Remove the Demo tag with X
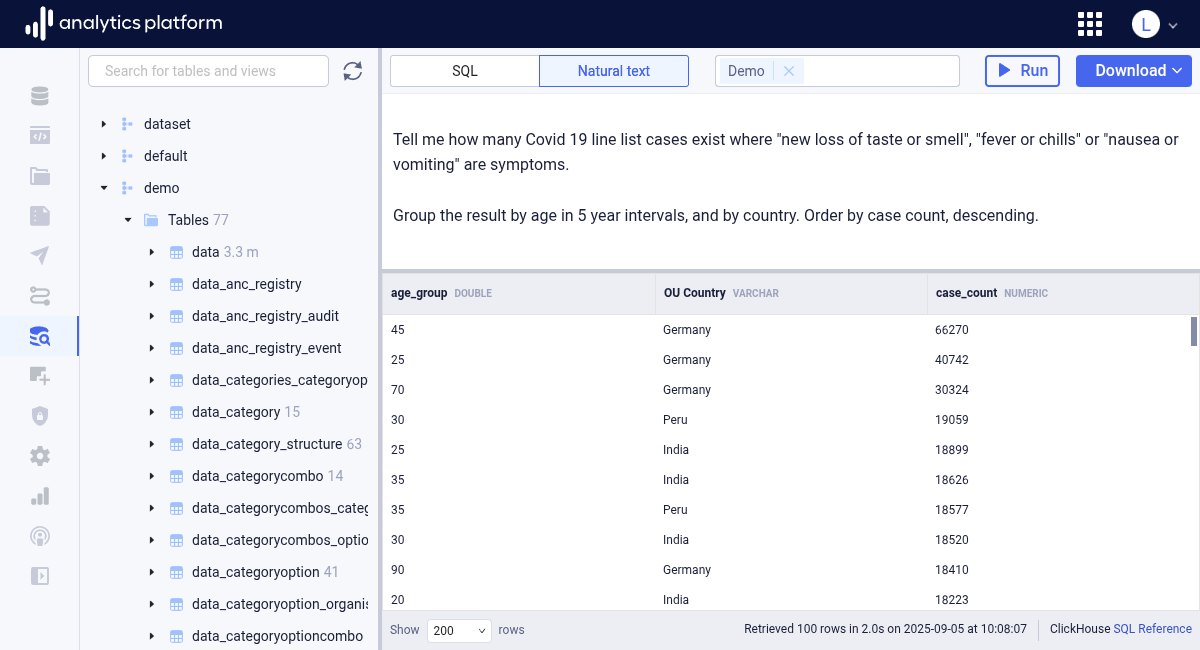Screen dimensions: 1200x650 (789, 71)
